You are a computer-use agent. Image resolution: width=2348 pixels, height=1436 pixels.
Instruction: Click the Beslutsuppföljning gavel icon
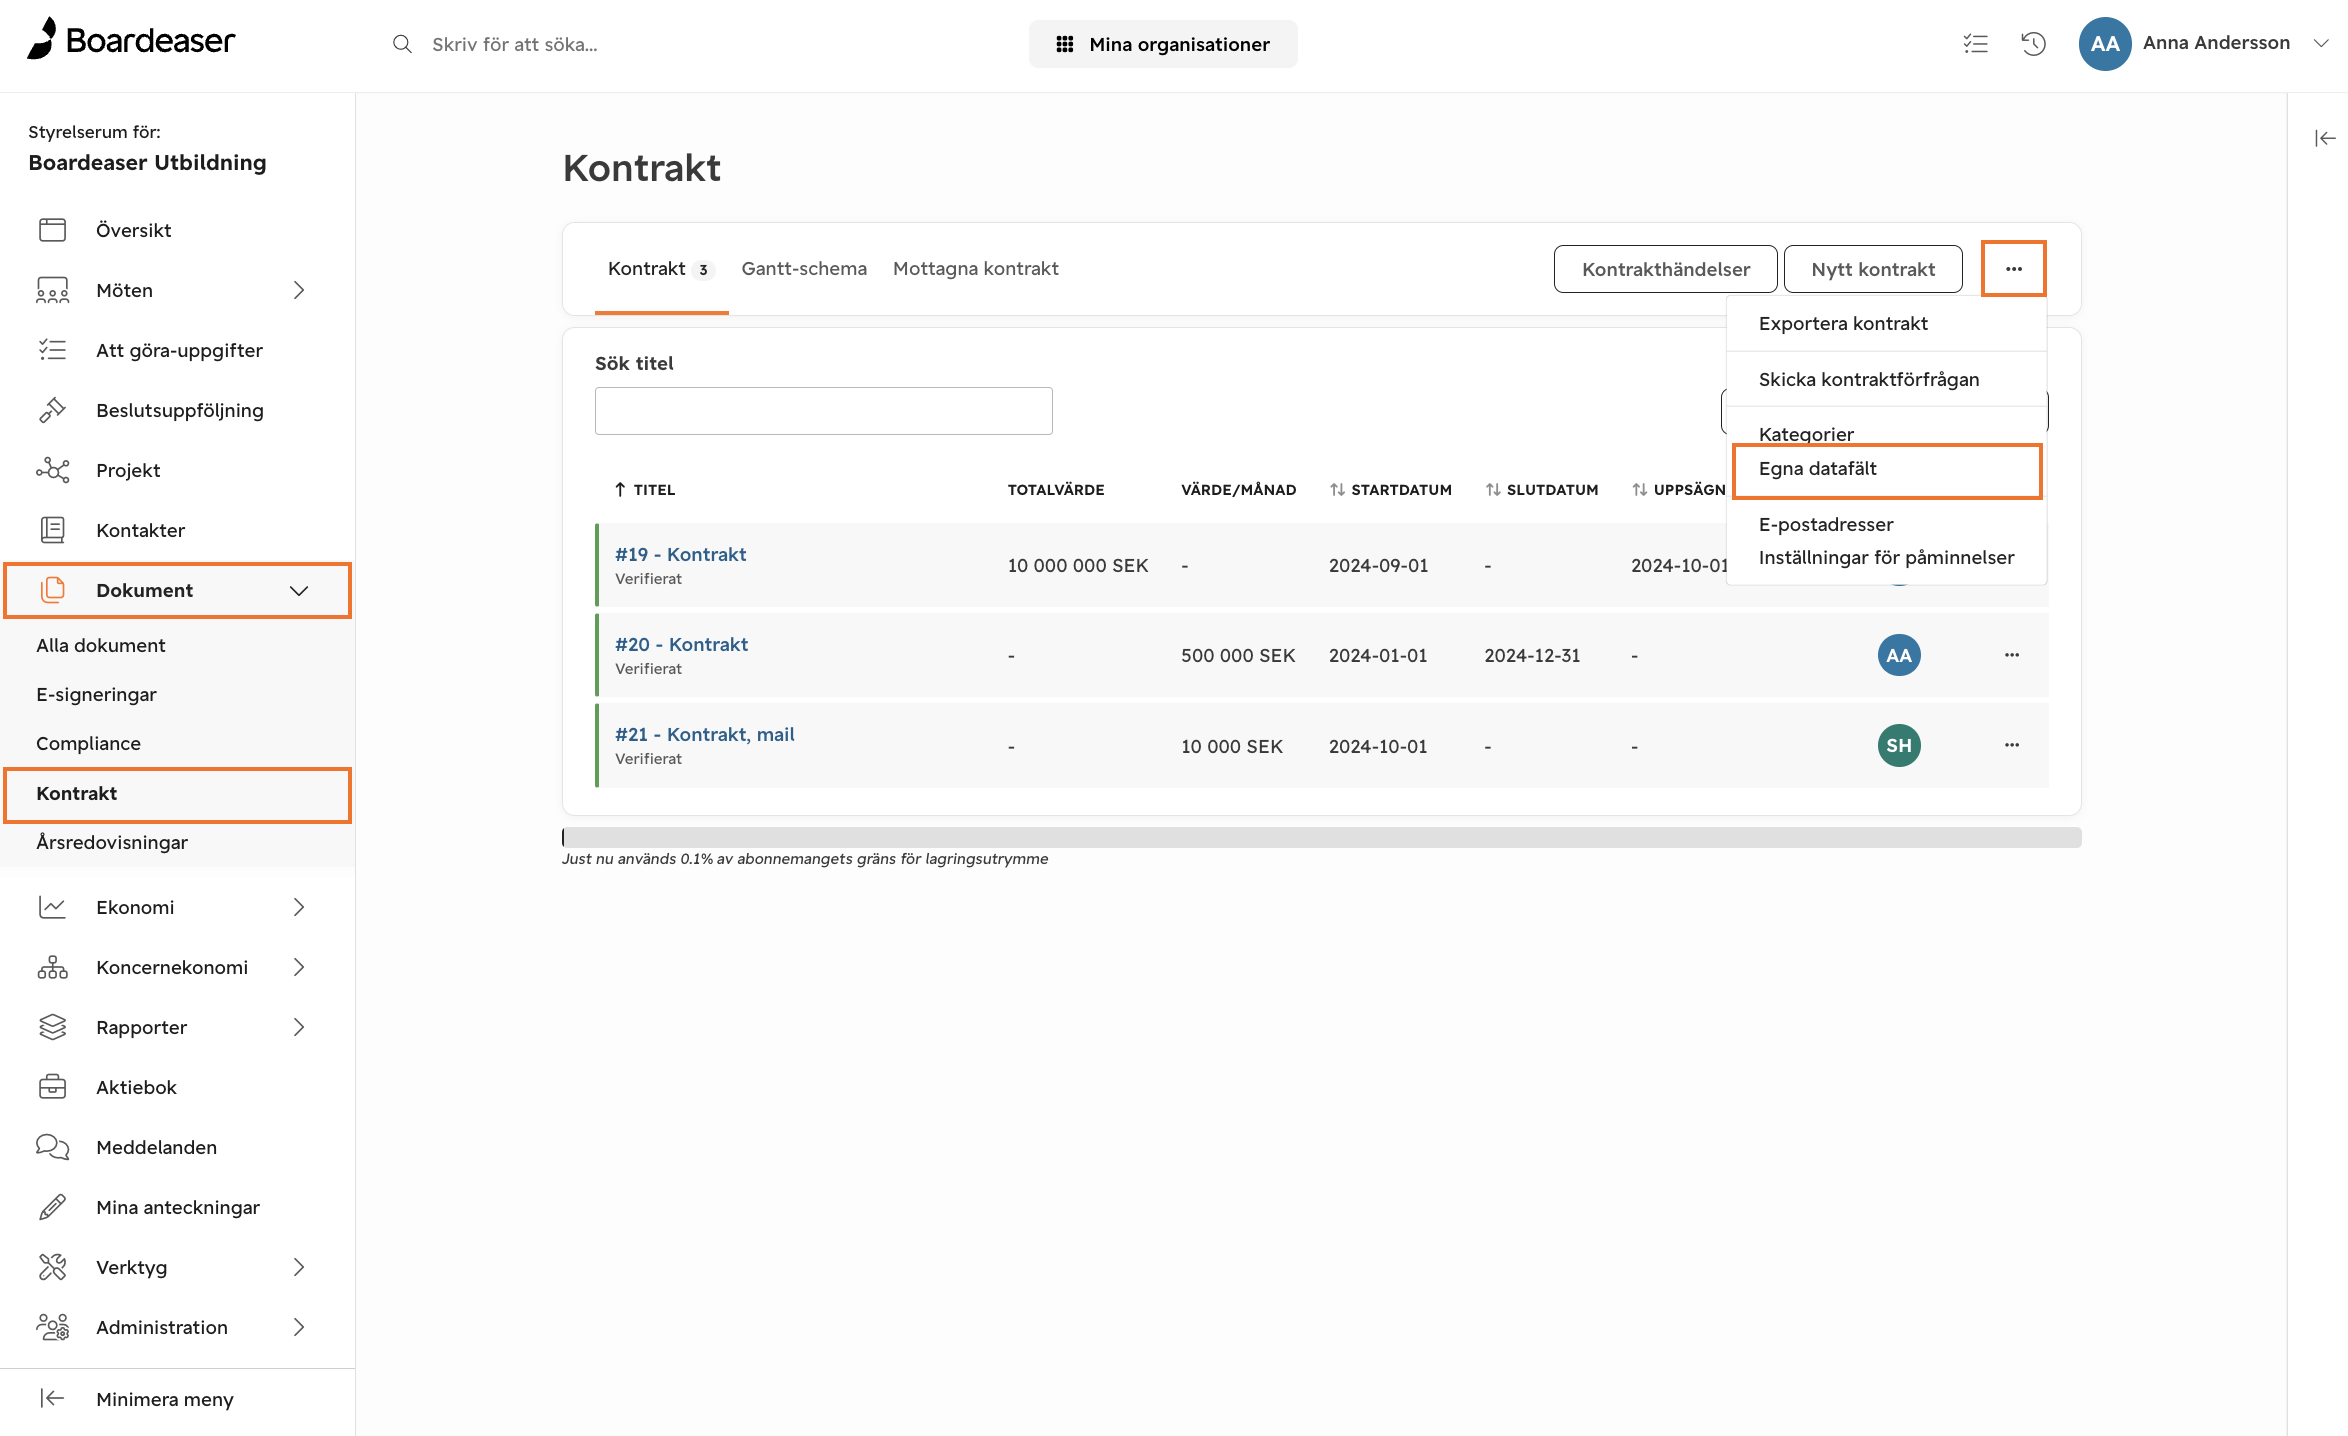pyautogui.click(x=53, y=410)
